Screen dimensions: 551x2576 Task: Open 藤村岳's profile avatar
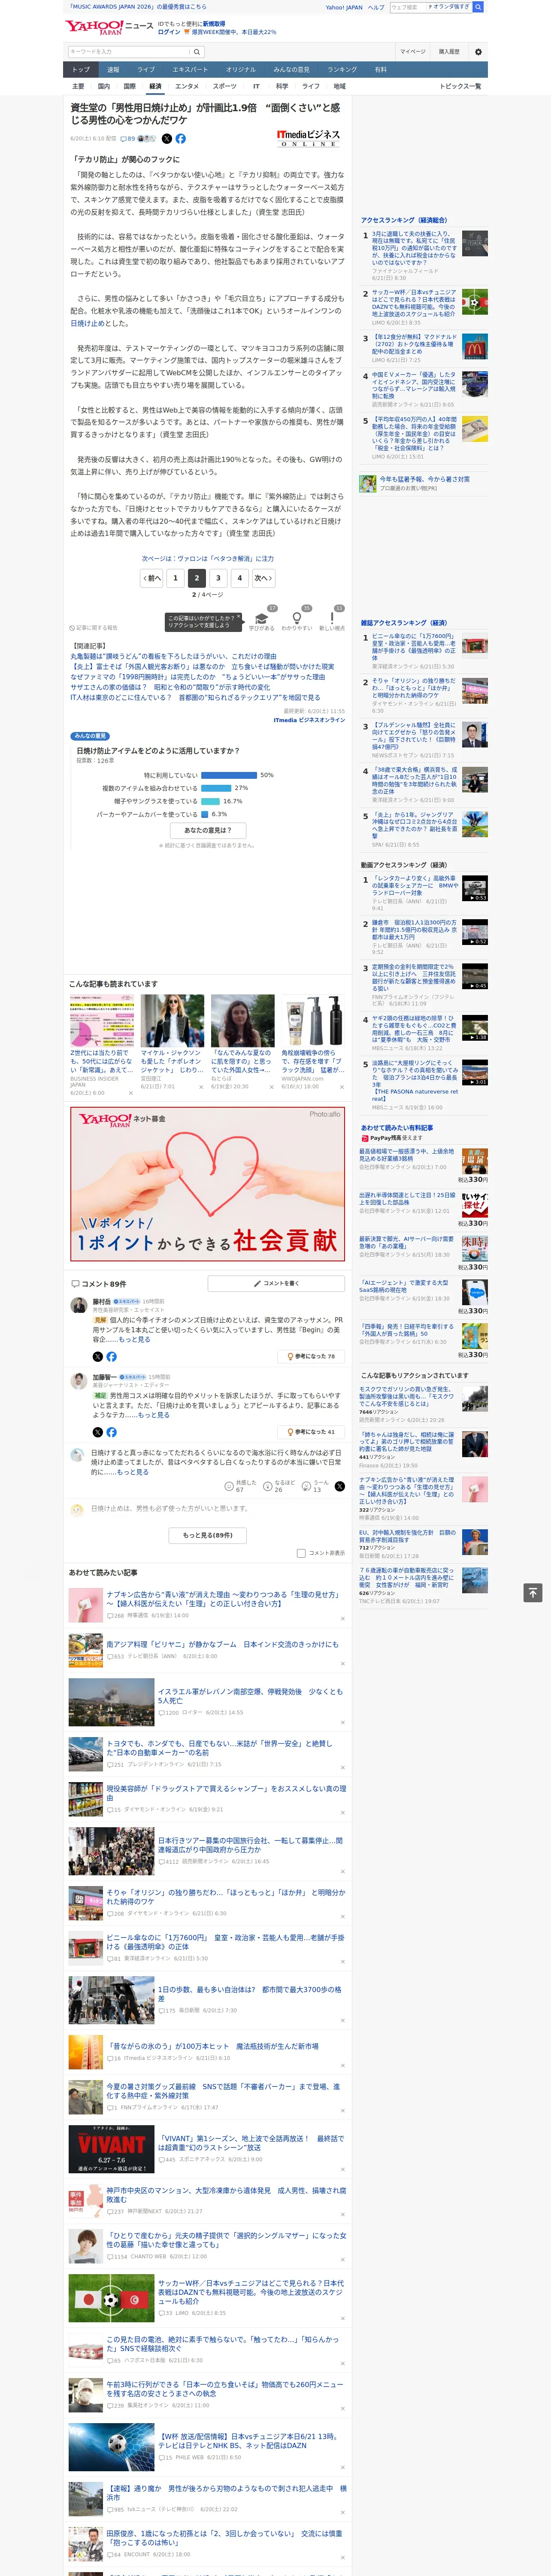tap(78, 1305)
